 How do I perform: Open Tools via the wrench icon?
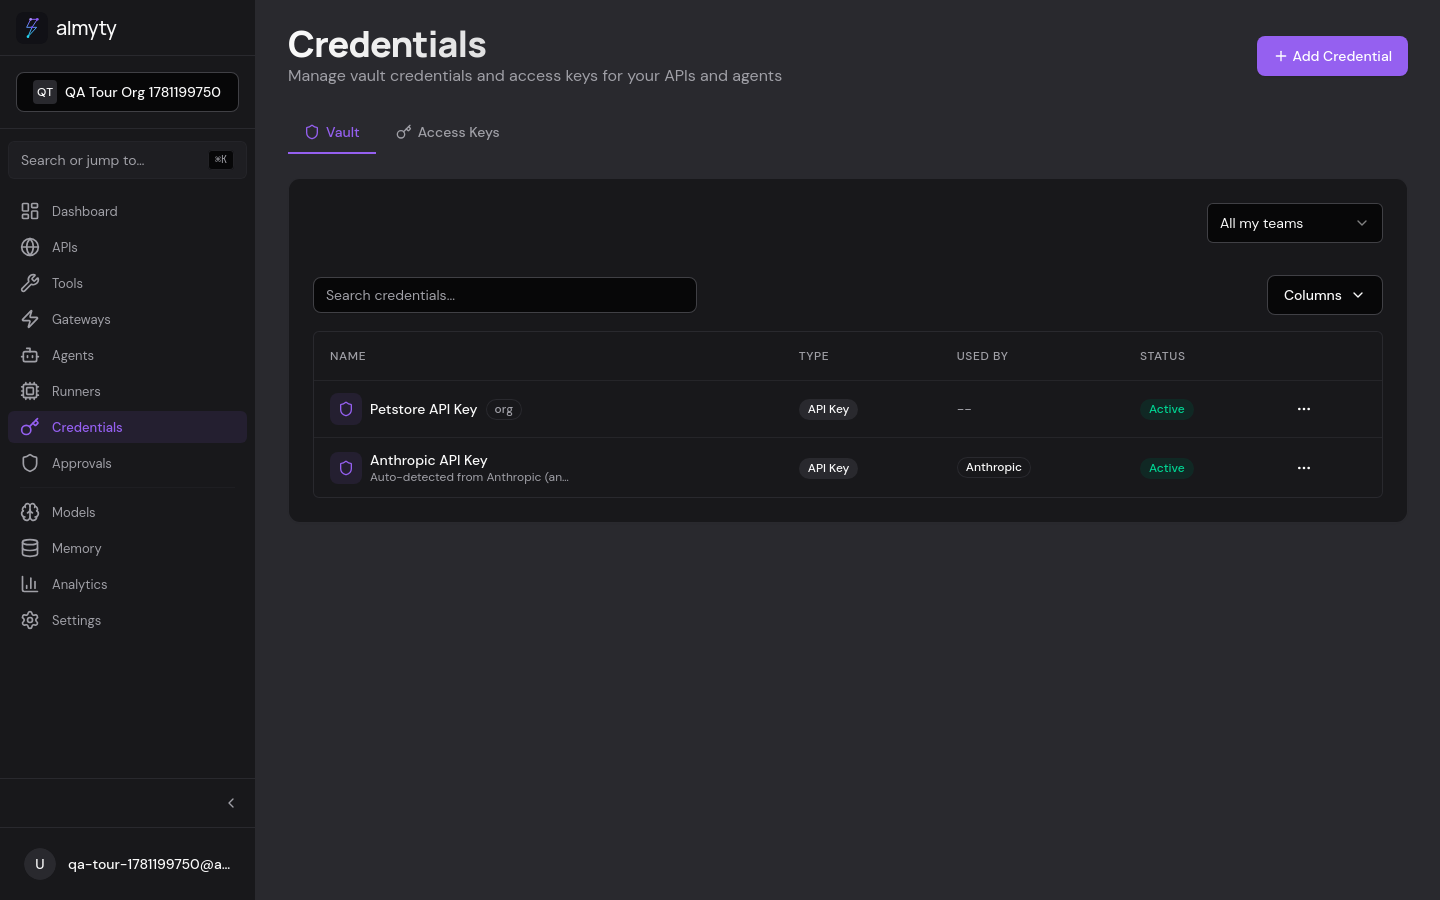click(30, 283)
